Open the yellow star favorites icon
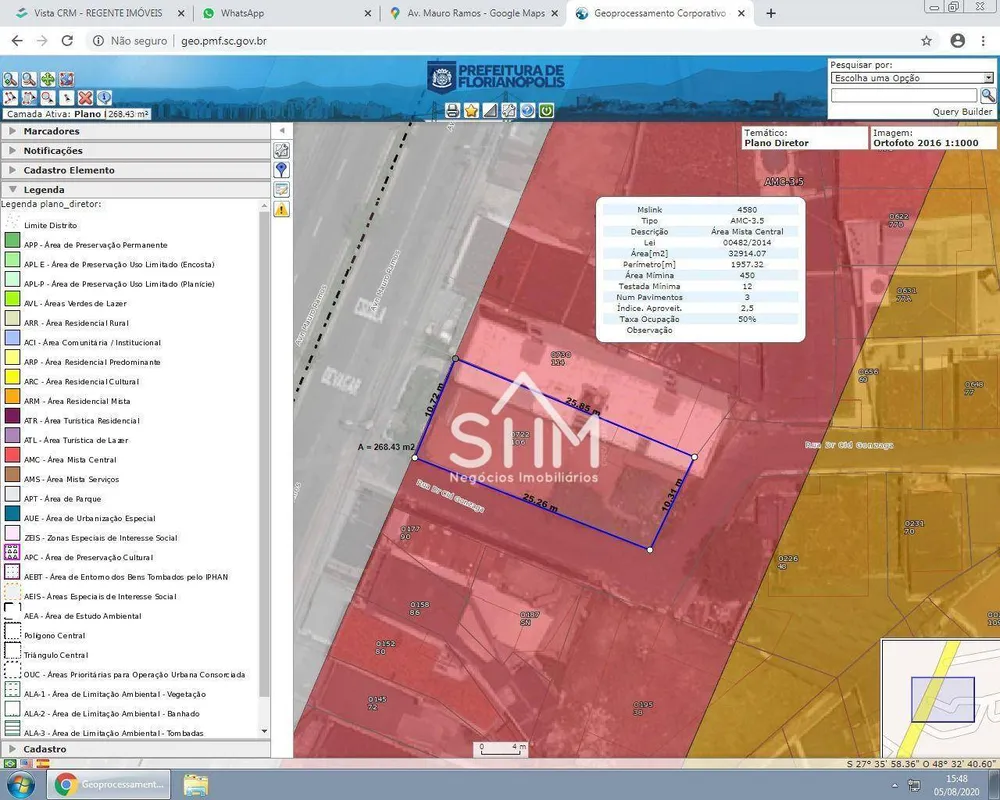The height and width of the screenshot is (800, 1000). 471,110
